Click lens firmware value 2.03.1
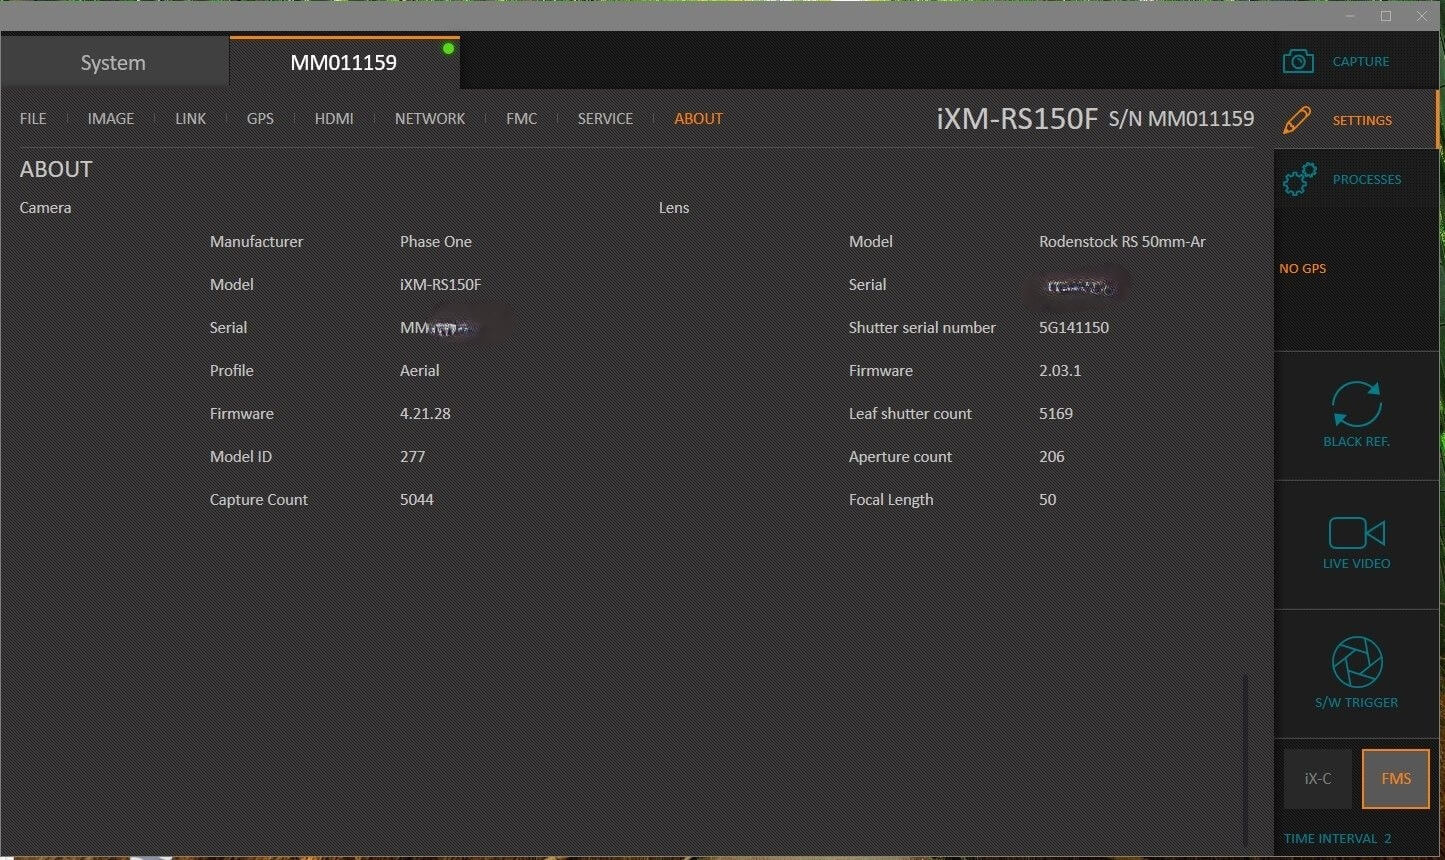 tap(1060, 370)
